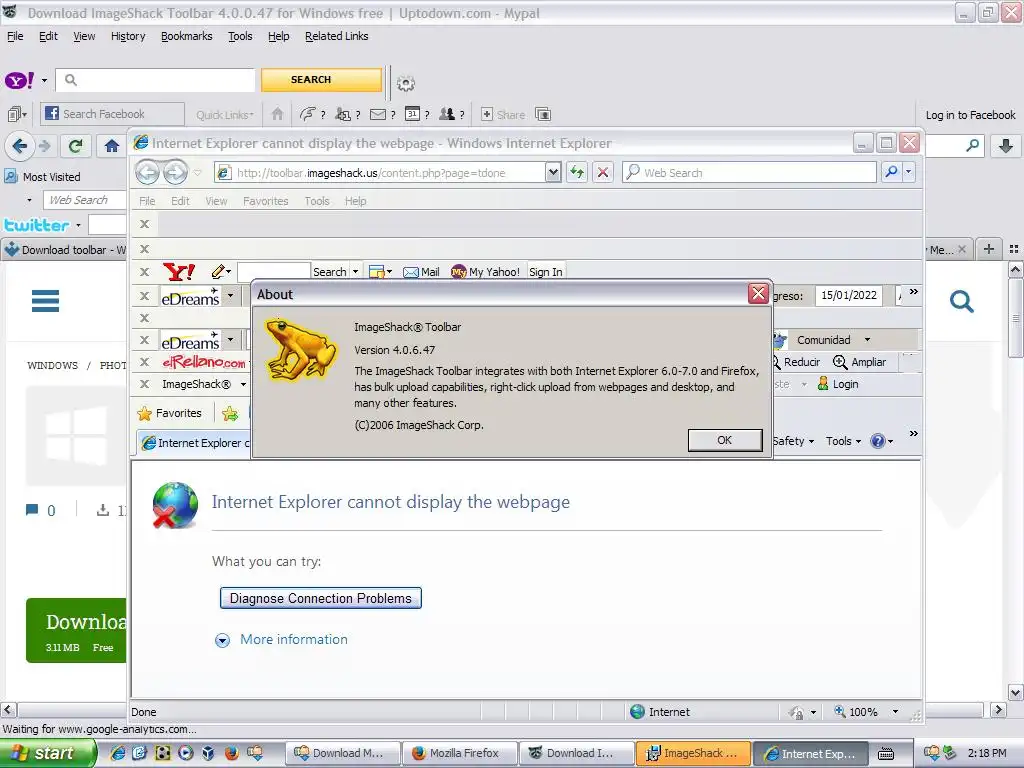Open Yahoo Search dropdown arrow in IE
1024x768 pixels.
355,272
